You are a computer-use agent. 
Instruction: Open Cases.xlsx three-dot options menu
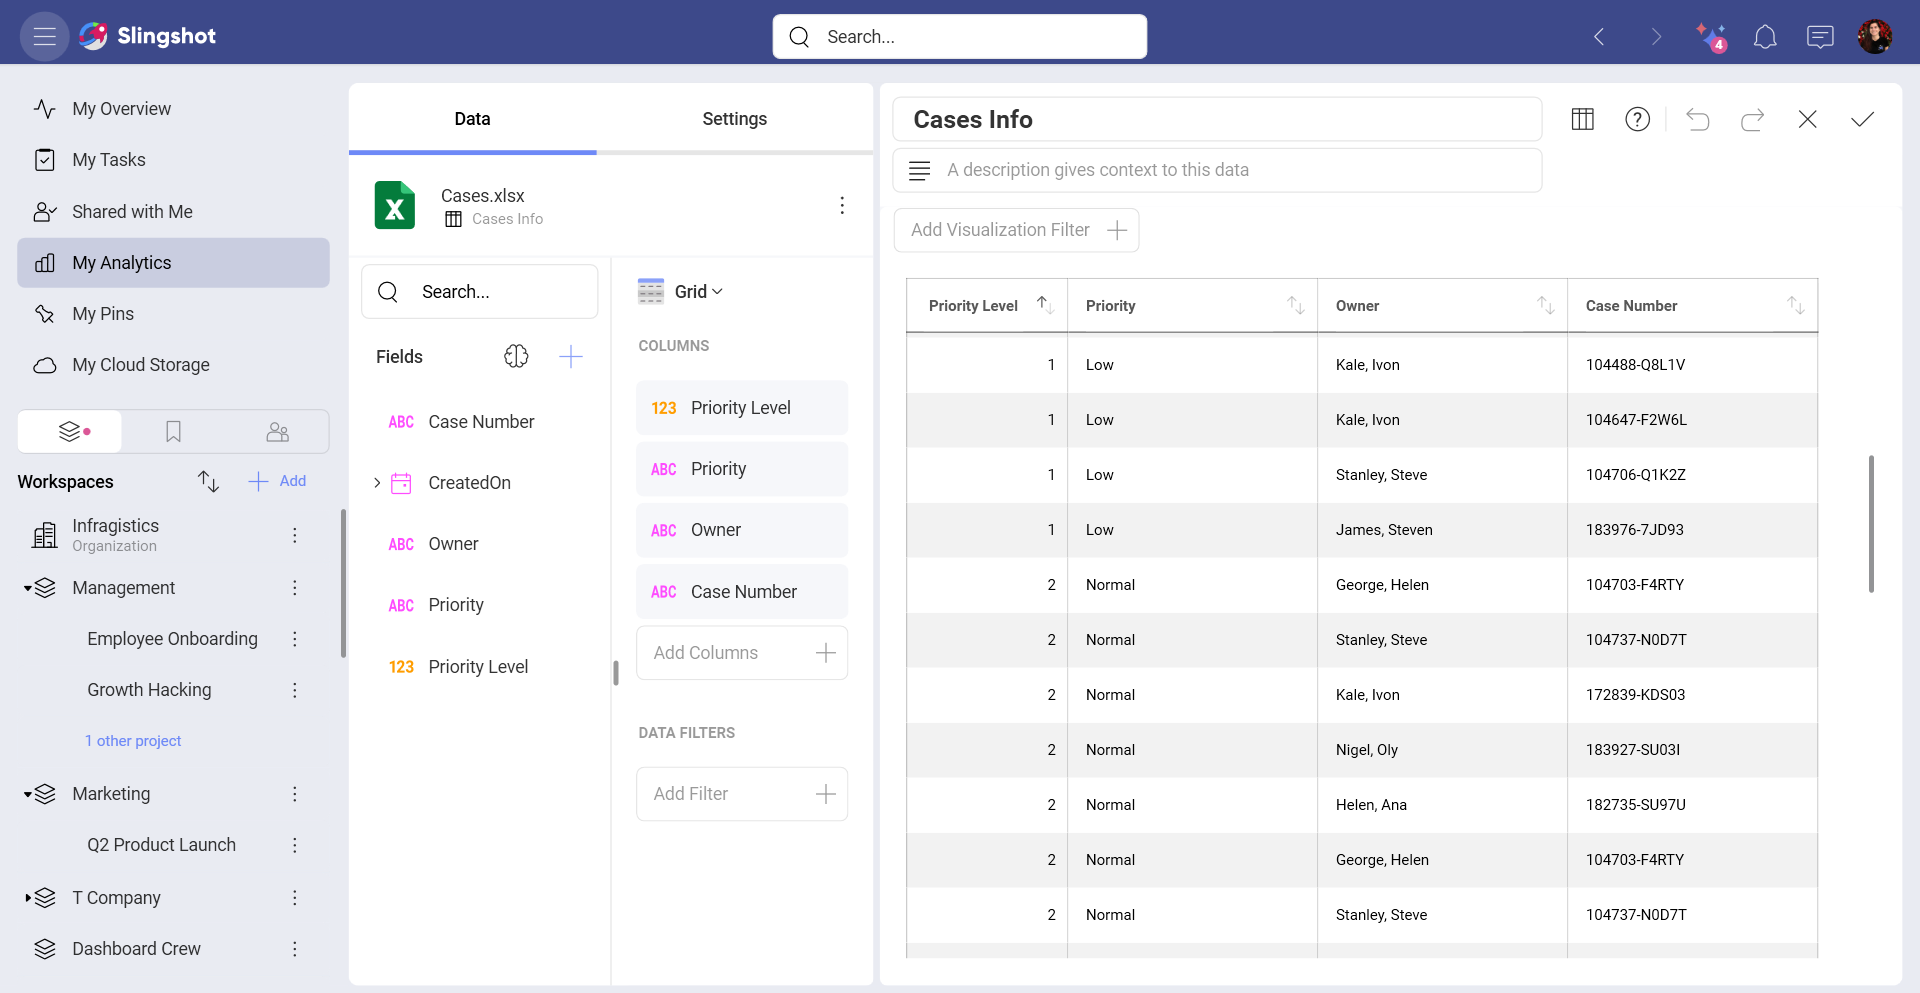(842, 205)
